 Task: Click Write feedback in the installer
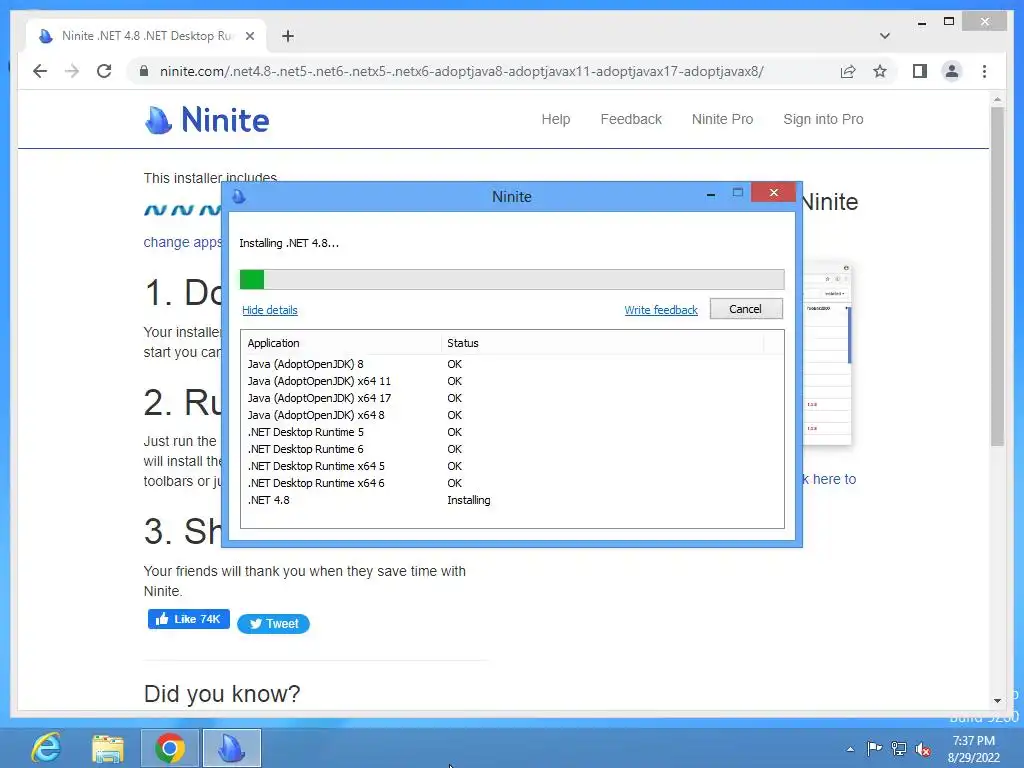[x=661, y=310]
